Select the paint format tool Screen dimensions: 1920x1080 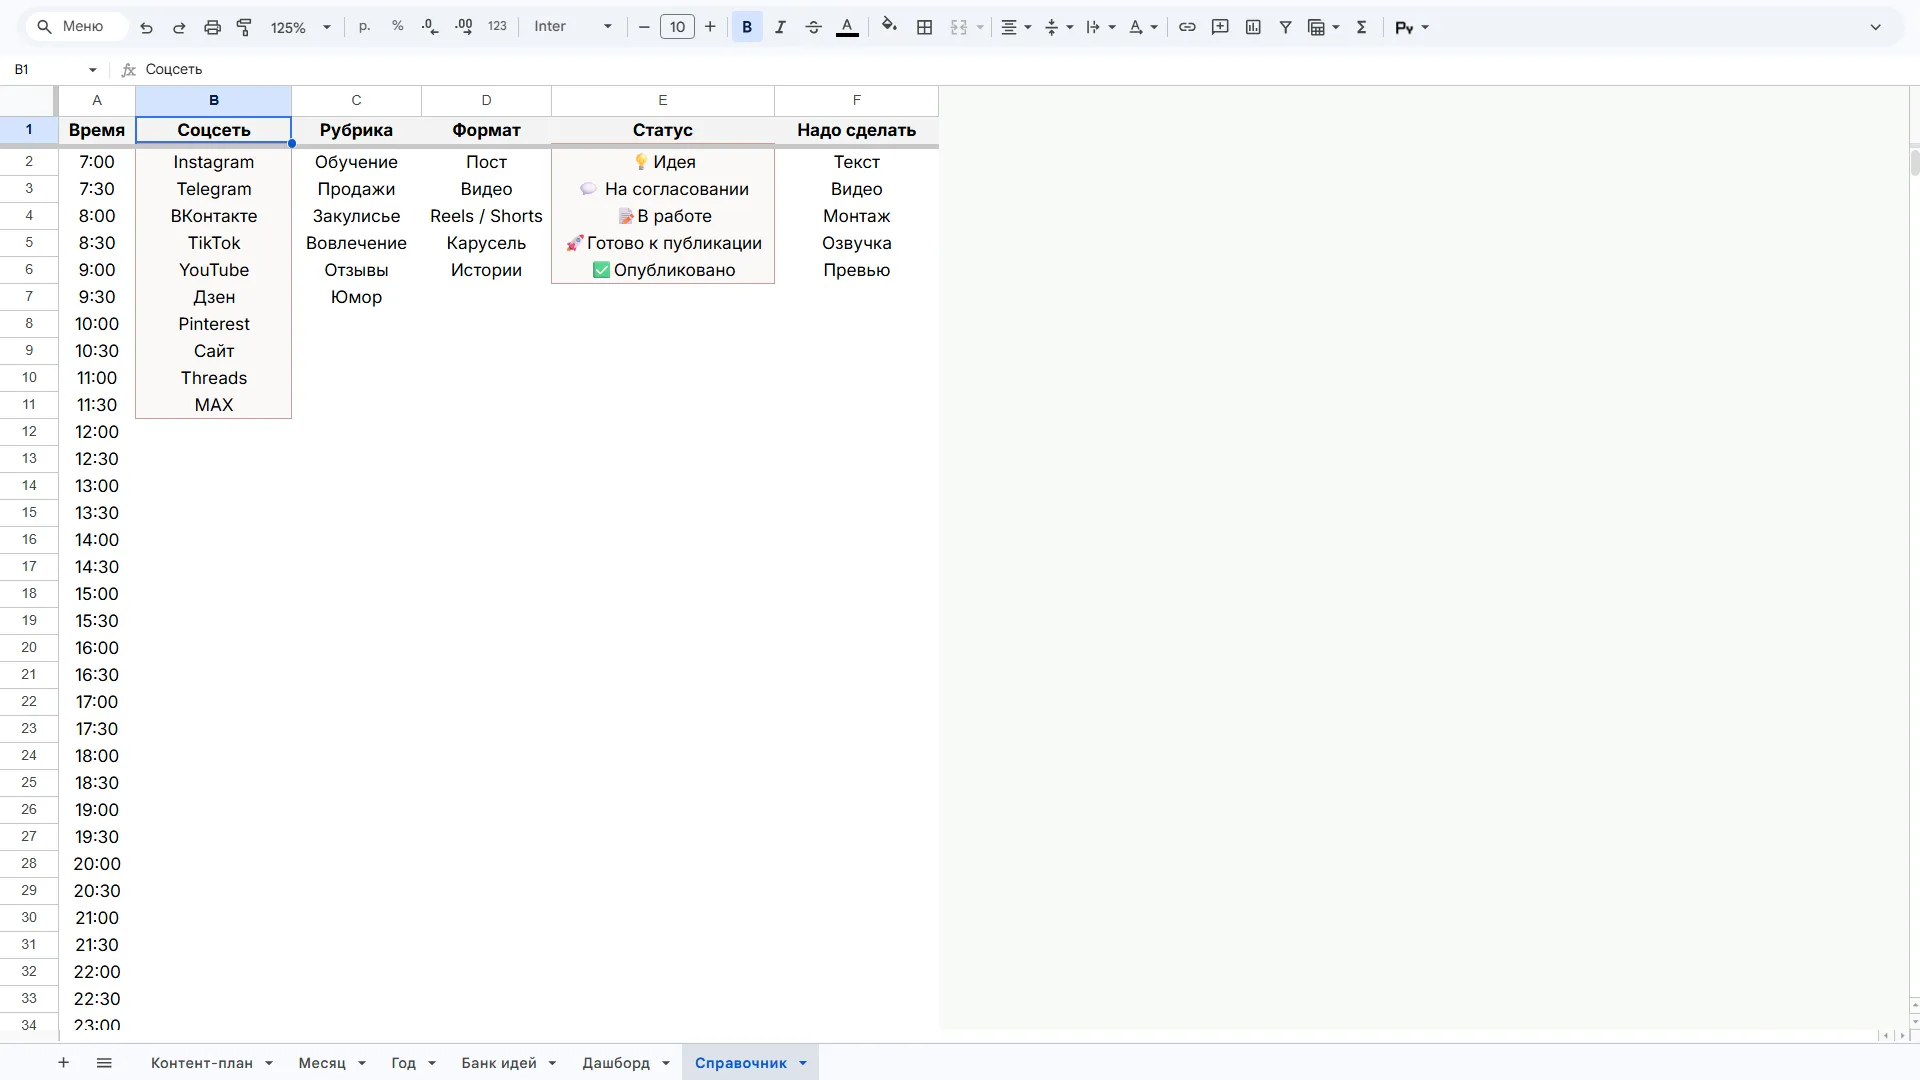point(244,27)
